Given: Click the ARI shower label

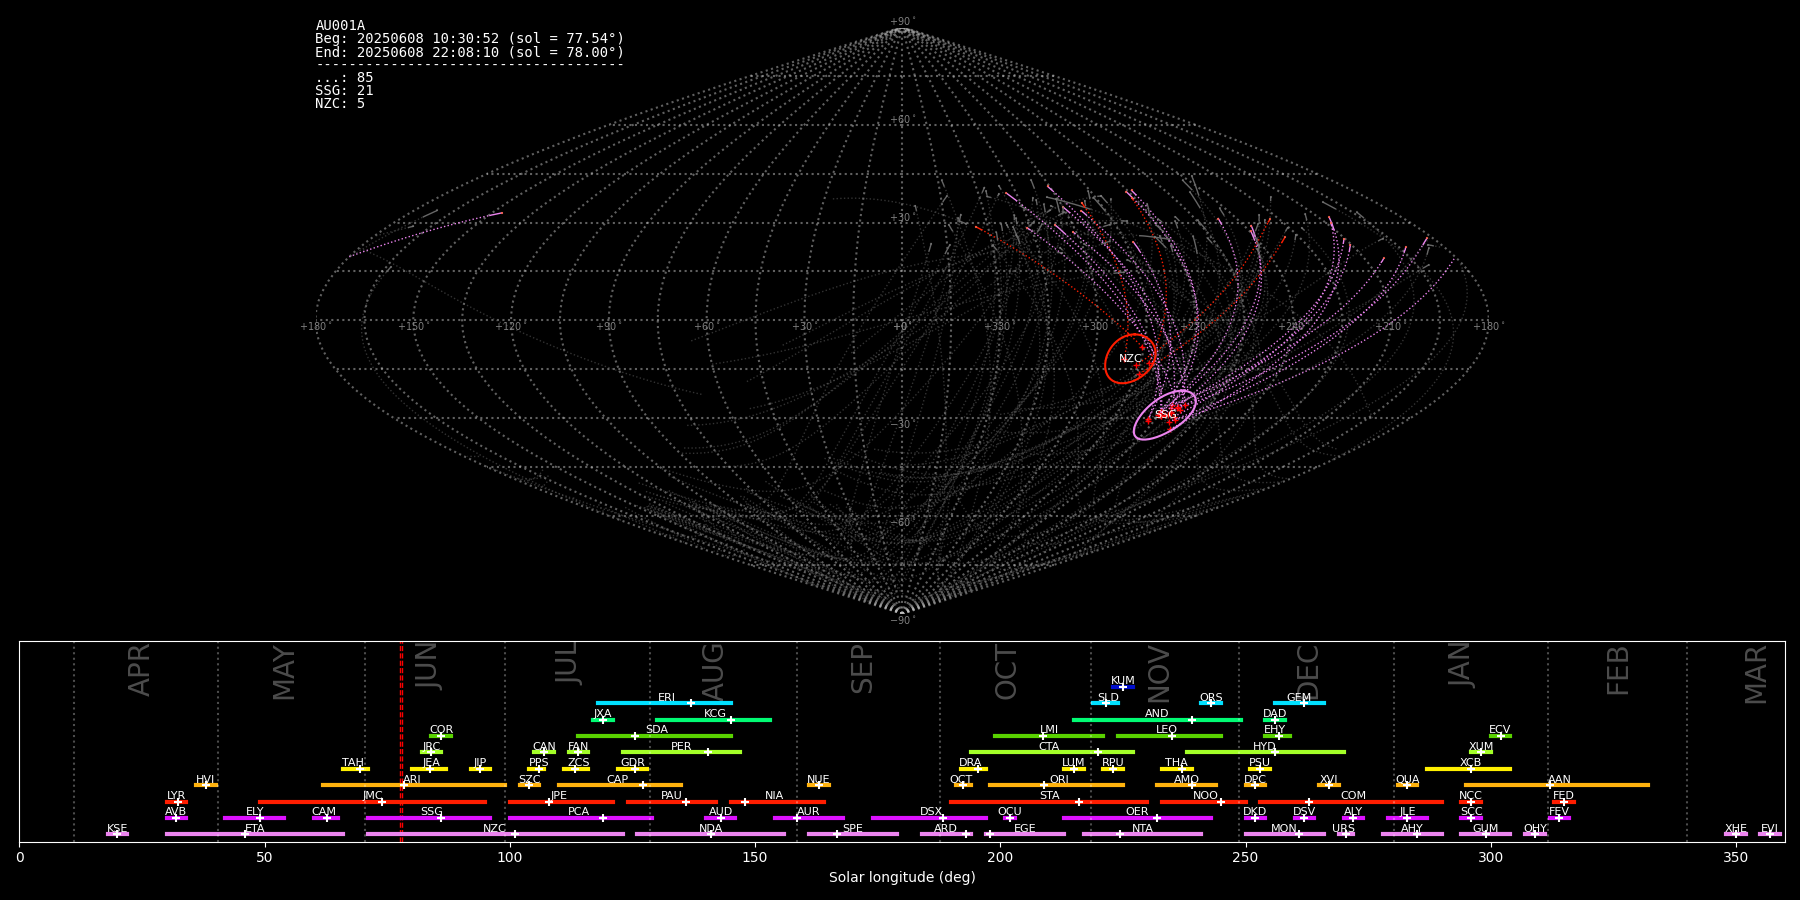Looking at the screenshot, I should click(x=411, y=780).
